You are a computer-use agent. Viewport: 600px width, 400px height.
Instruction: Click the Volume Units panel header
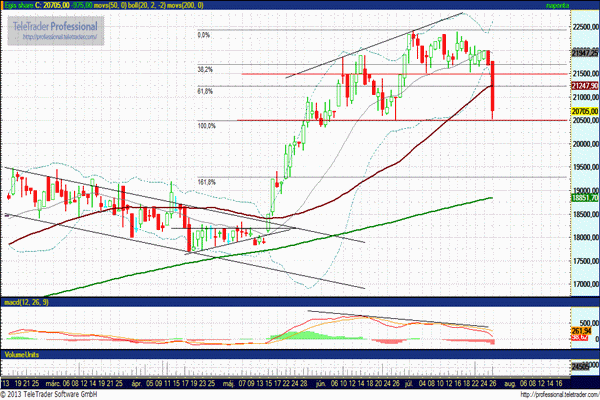(22, 355)
